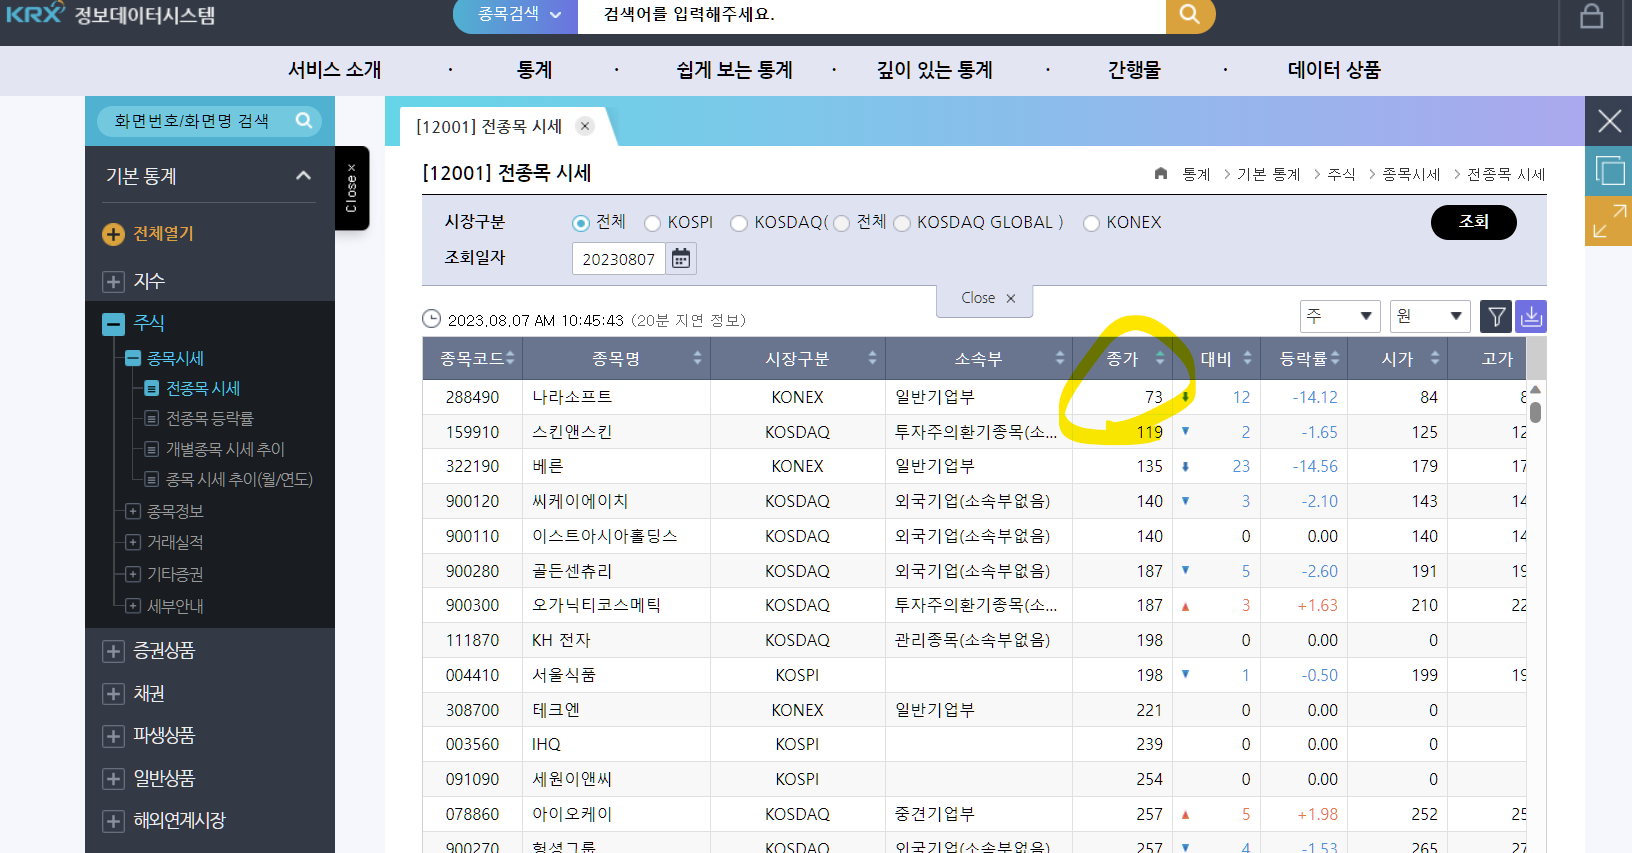This screenshot has height=853, width=1632.
Task: Click the 검색어를 입력해주세요 search field
Action: 872,14
